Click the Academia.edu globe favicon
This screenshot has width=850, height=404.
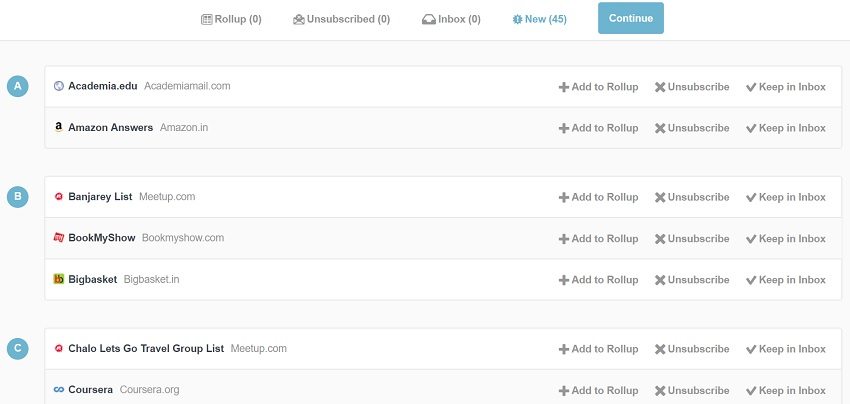[x=59, y=86]
